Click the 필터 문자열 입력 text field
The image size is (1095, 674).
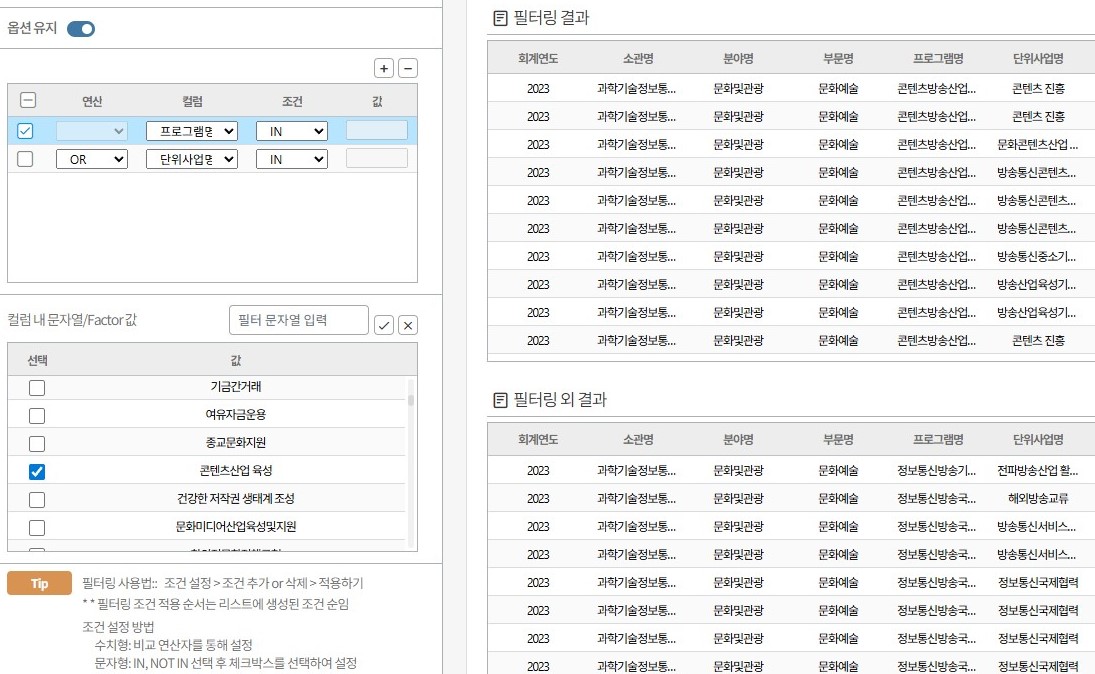299,321
